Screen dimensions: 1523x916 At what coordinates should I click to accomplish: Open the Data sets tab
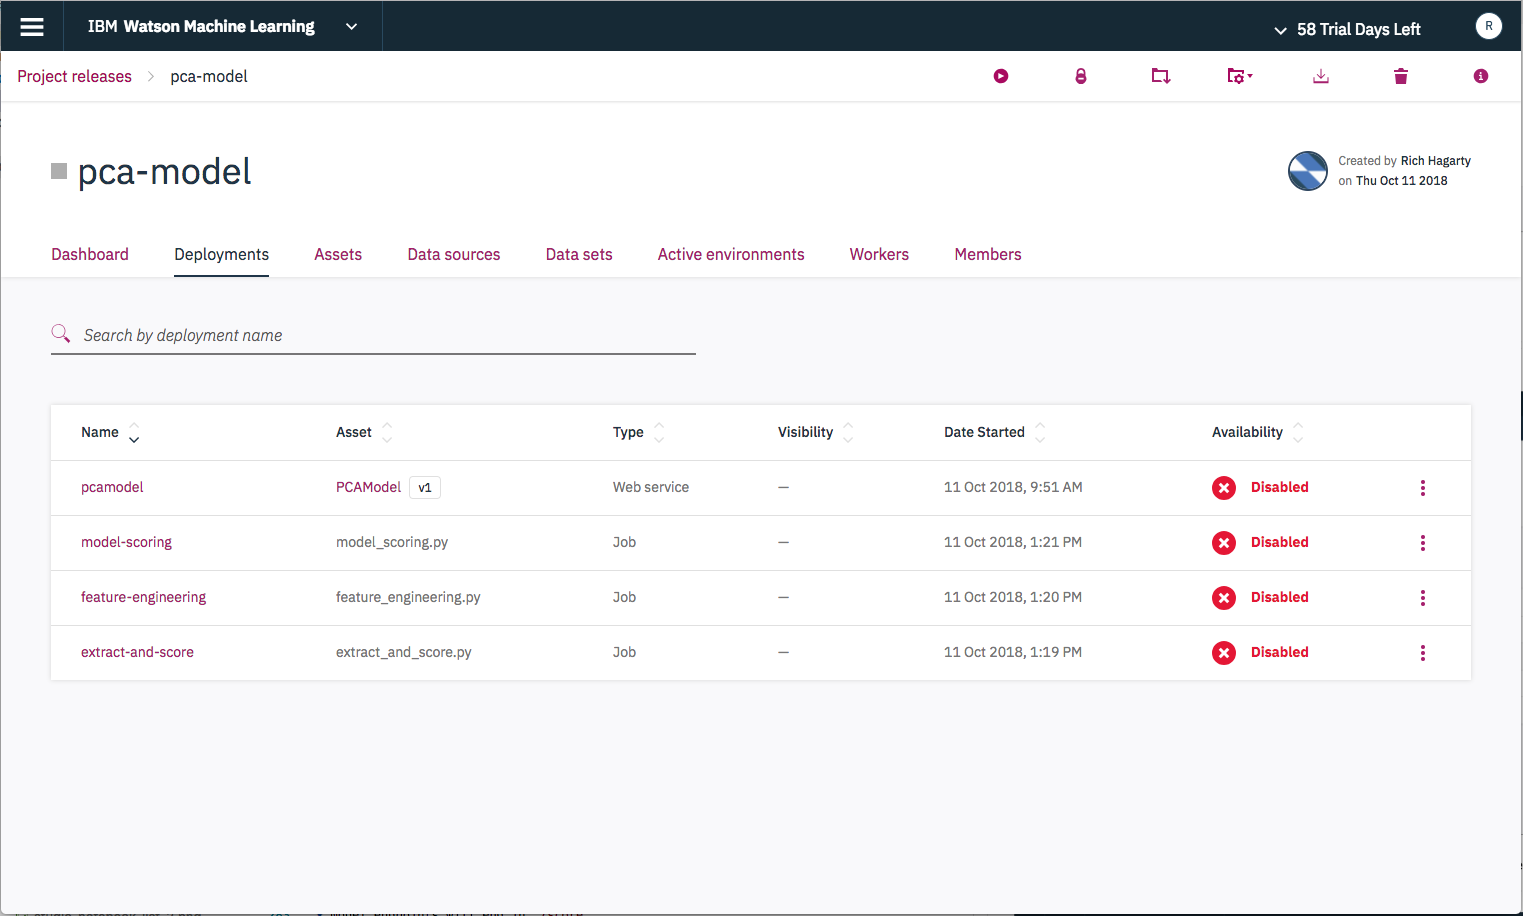(579, 254)
